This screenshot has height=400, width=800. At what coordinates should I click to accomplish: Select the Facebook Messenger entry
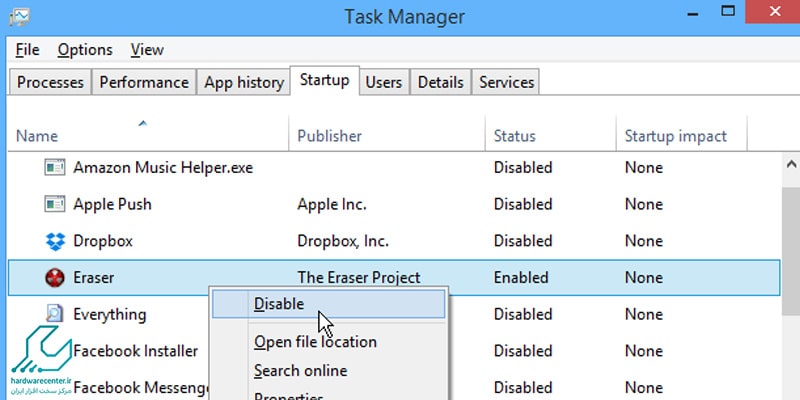coord(141,388)
